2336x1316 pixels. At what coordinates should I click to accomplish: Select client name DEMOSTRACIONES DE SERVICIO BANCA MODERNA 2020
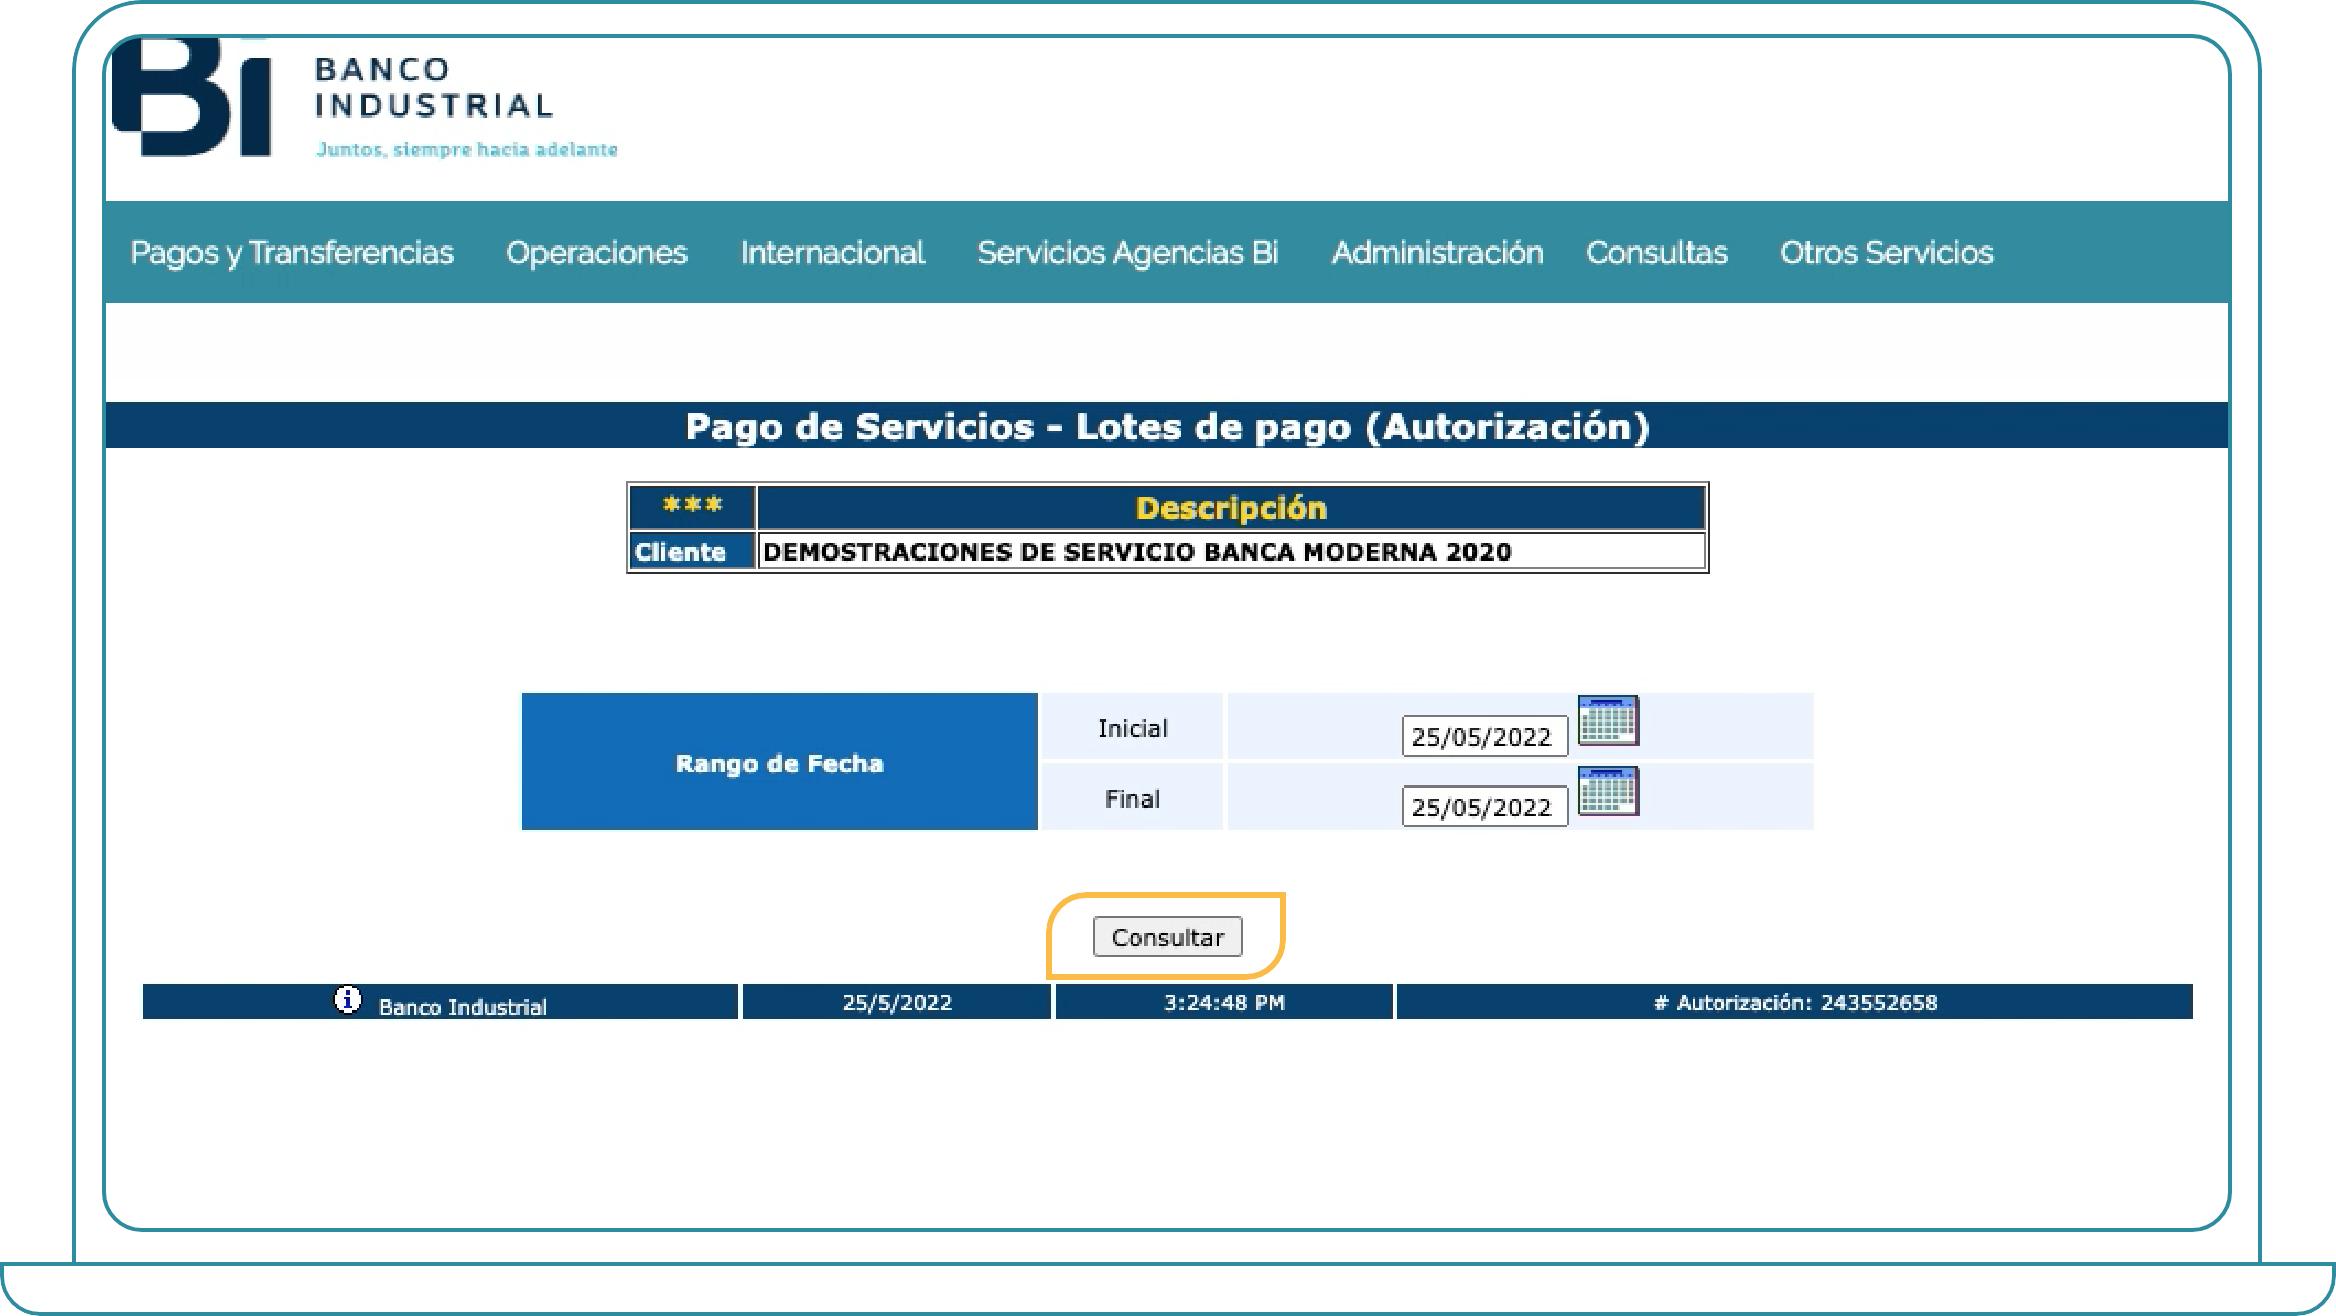(x=1137, y=552)
